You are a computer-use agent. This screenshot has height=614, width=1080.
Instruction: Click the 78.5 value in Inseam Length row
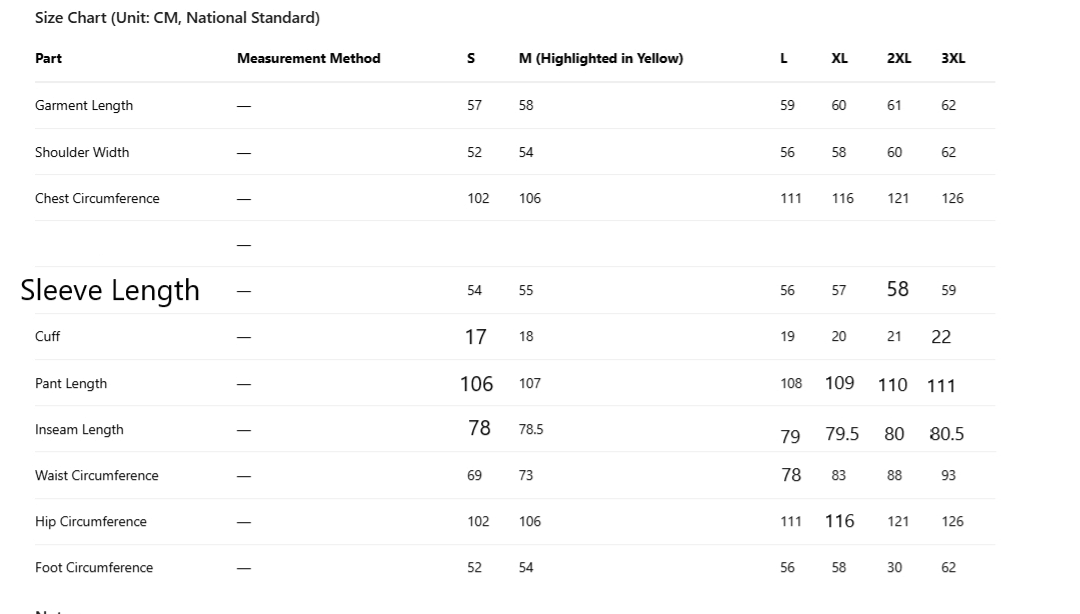(531, 430)
